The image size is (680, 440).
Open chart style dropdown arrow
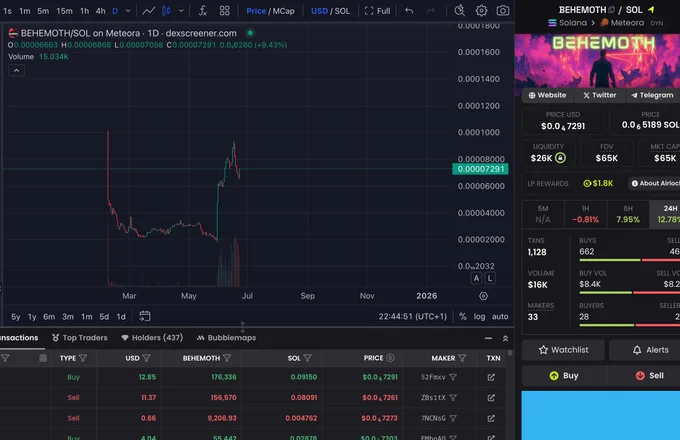[x=181, y=10]
